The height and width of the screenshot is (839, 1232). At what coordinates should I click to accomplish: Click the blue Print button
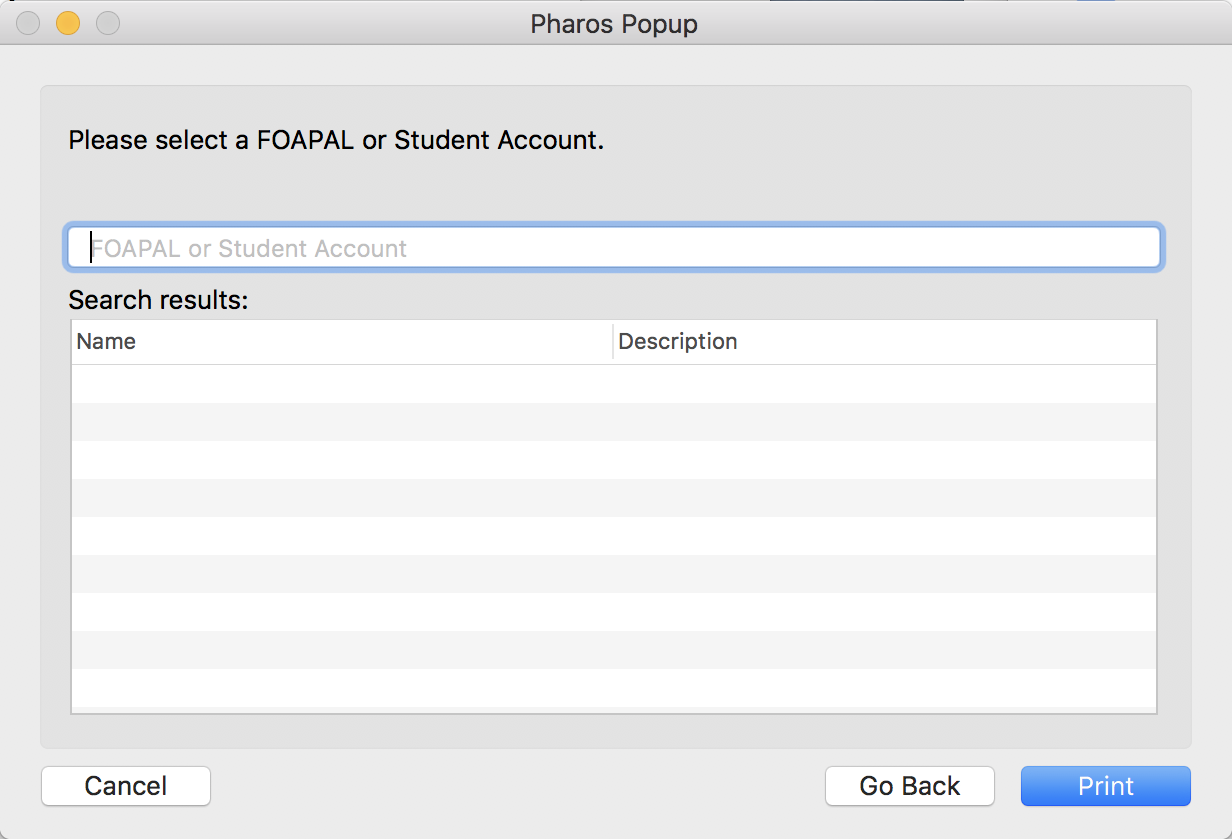point(1105,786)
